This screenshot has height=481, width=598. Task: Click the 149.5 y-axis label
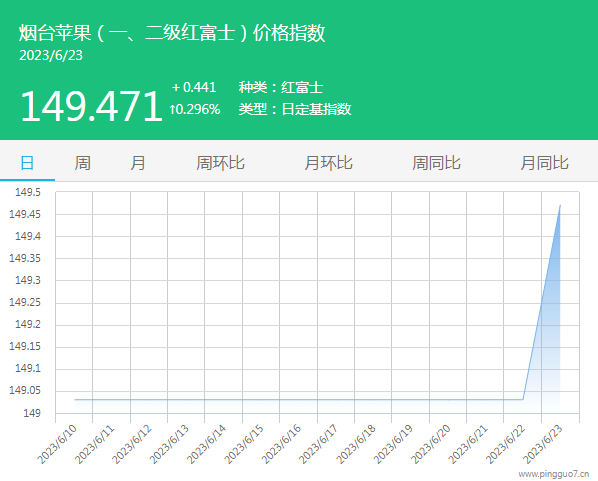(x=27, y=192)
